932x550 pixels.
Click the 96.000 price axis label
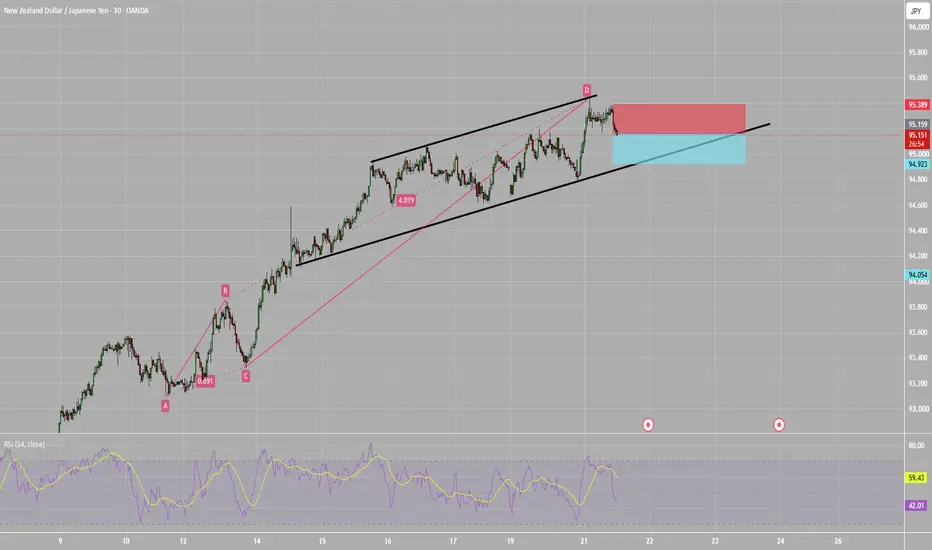click(918, 27)
